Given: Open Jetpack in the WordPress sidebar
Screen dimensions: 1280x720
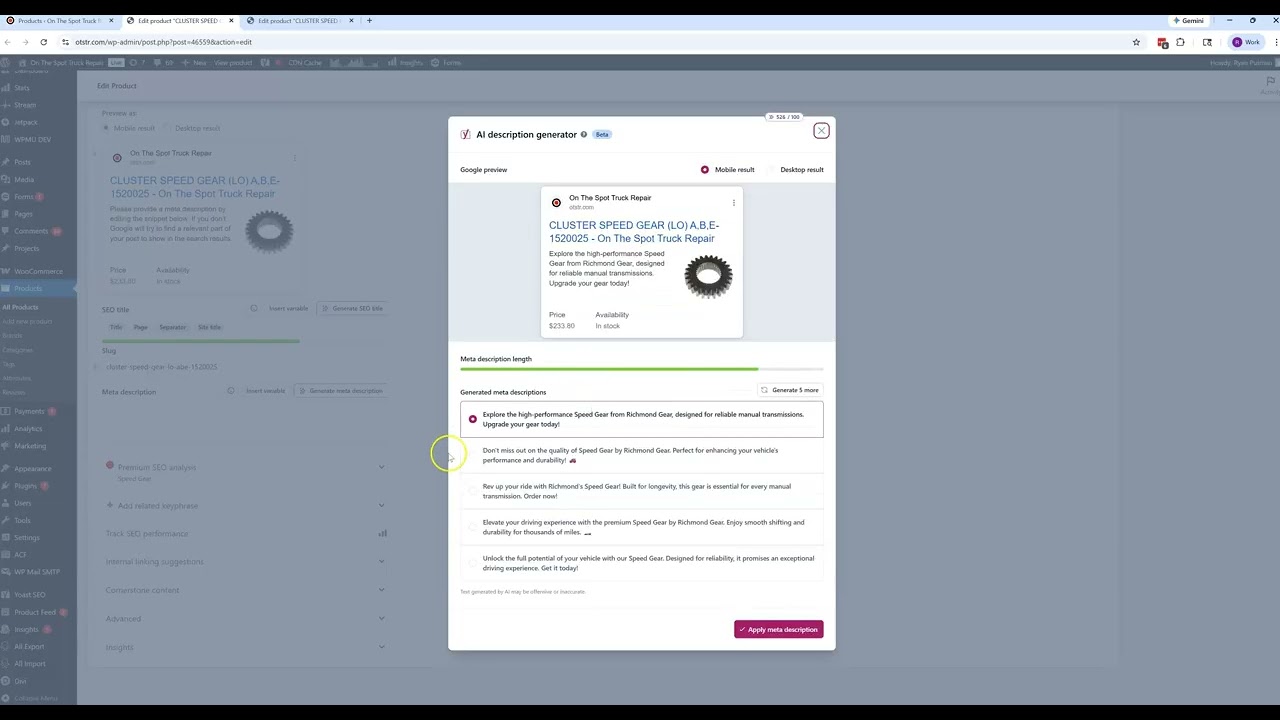Looking at the screenshot, I should coord(24,122).
